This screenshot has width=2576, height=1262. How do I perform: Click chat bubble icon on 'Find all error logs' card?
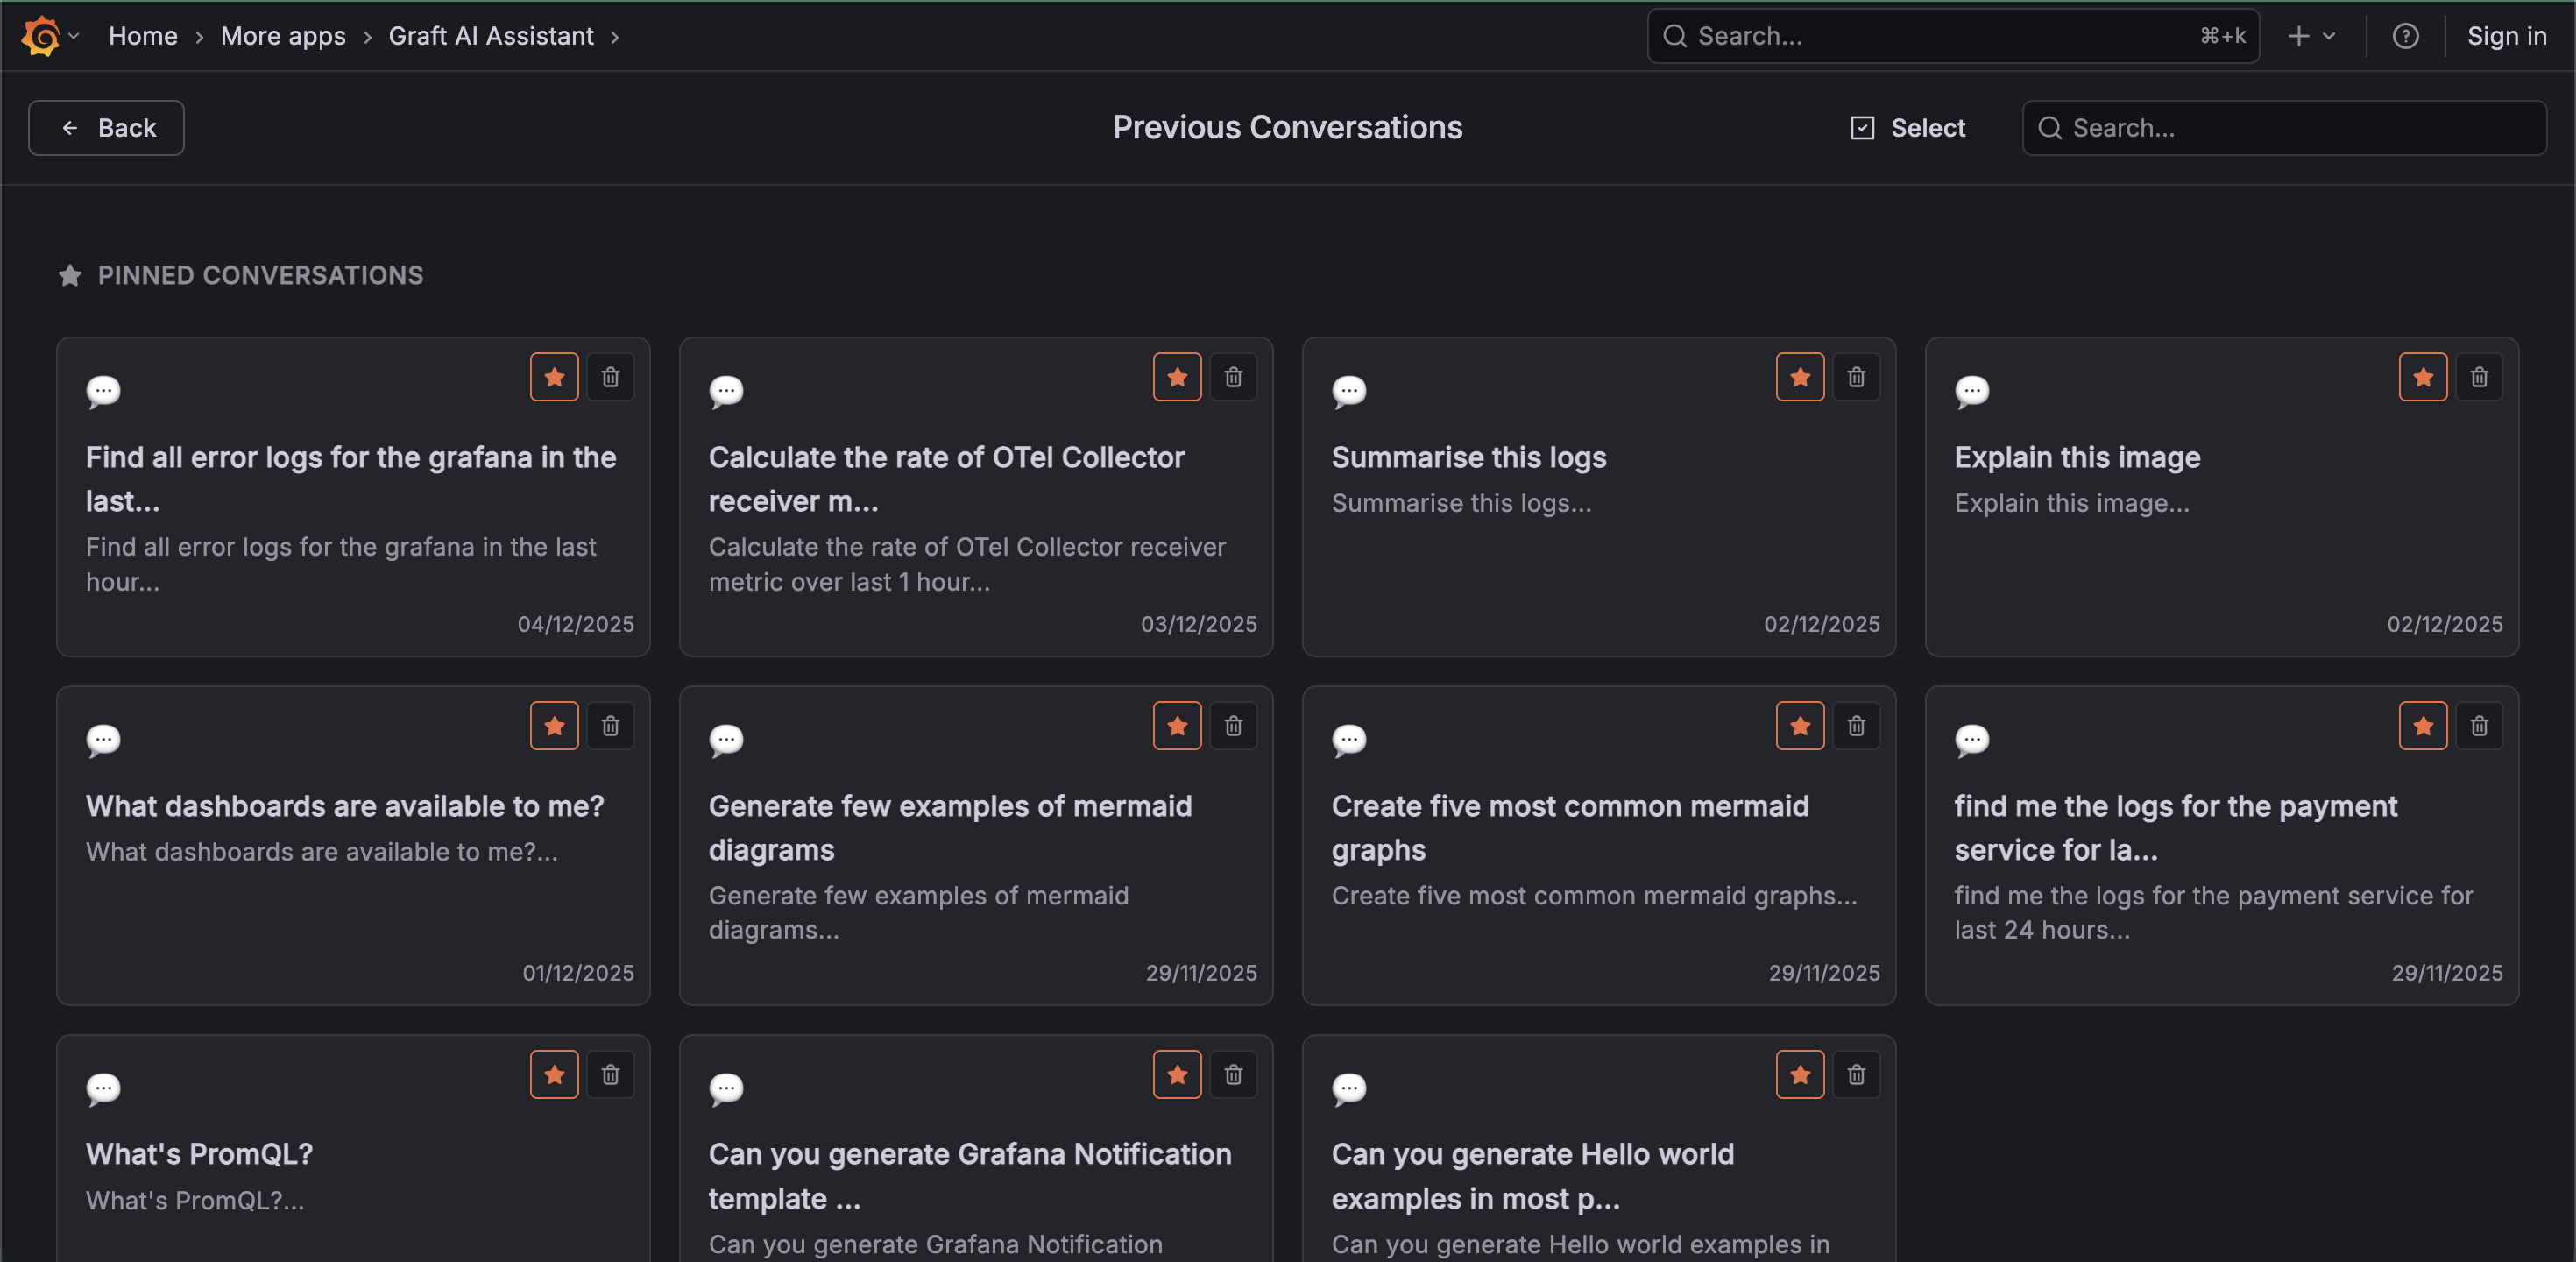(x=103, y=391)
